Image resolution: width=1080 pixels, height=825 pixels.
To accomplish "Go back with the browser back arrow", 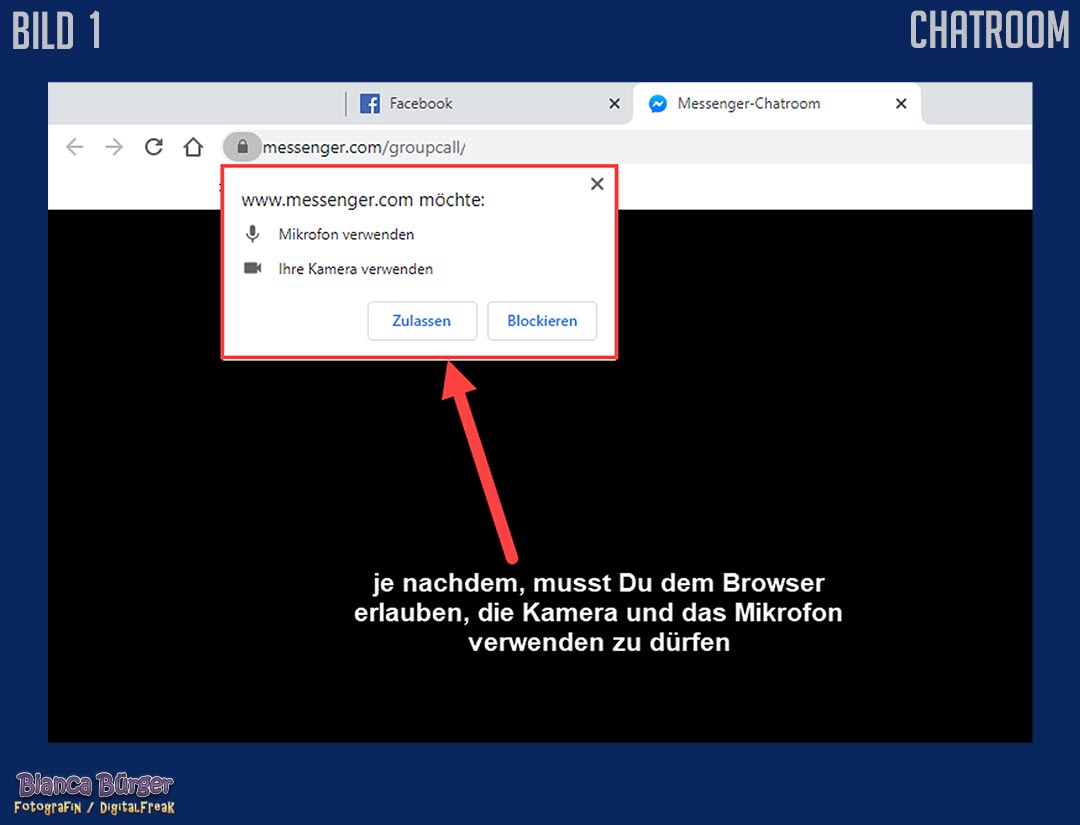I will (x=74, y=147).
